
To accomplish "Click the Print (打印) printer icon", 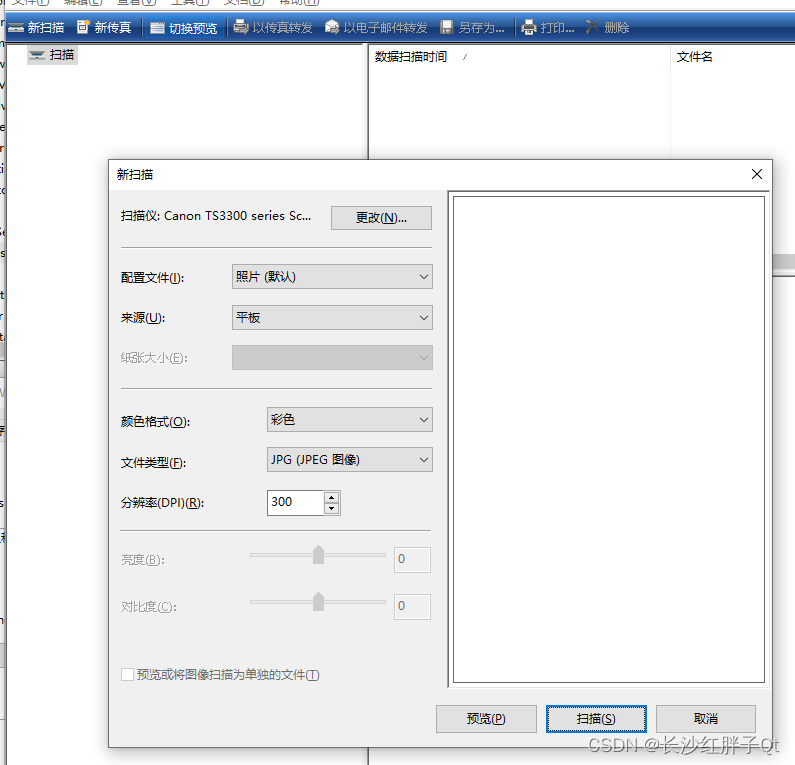I will click(x=528, y=27).
